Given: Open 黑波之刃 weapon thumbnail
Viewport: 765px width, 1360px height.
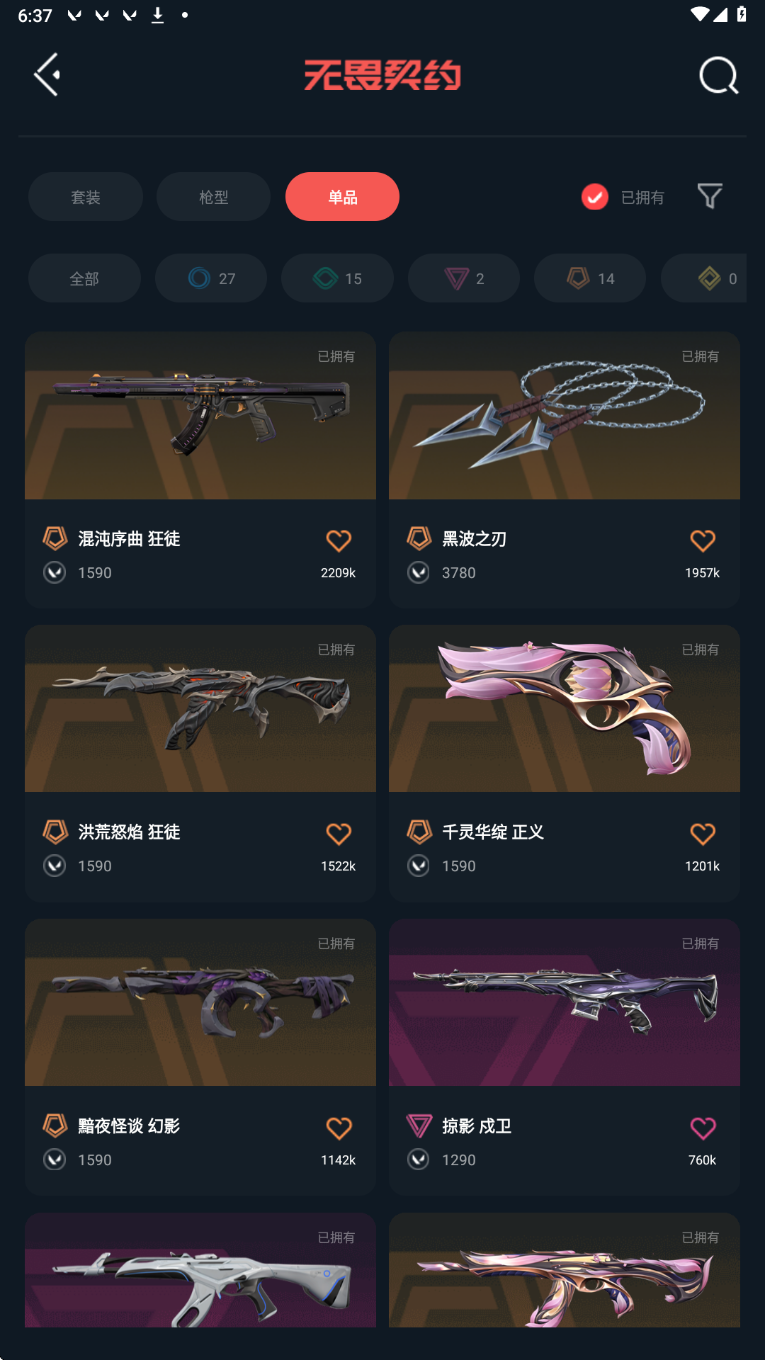Looking at the screenshot, I should [564, 415].
